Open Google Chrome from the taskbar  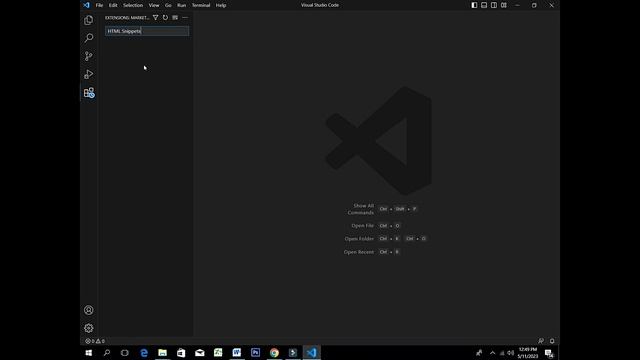pyautogui.click(x=274, y=353)
